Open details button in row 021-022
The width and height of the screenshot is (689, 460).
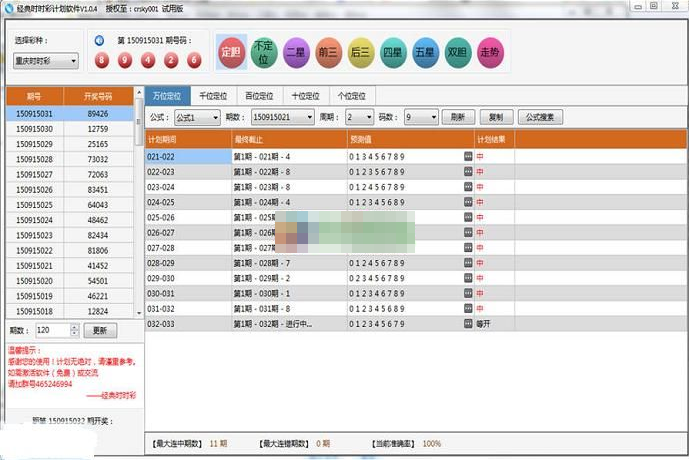tap(467, 157)
